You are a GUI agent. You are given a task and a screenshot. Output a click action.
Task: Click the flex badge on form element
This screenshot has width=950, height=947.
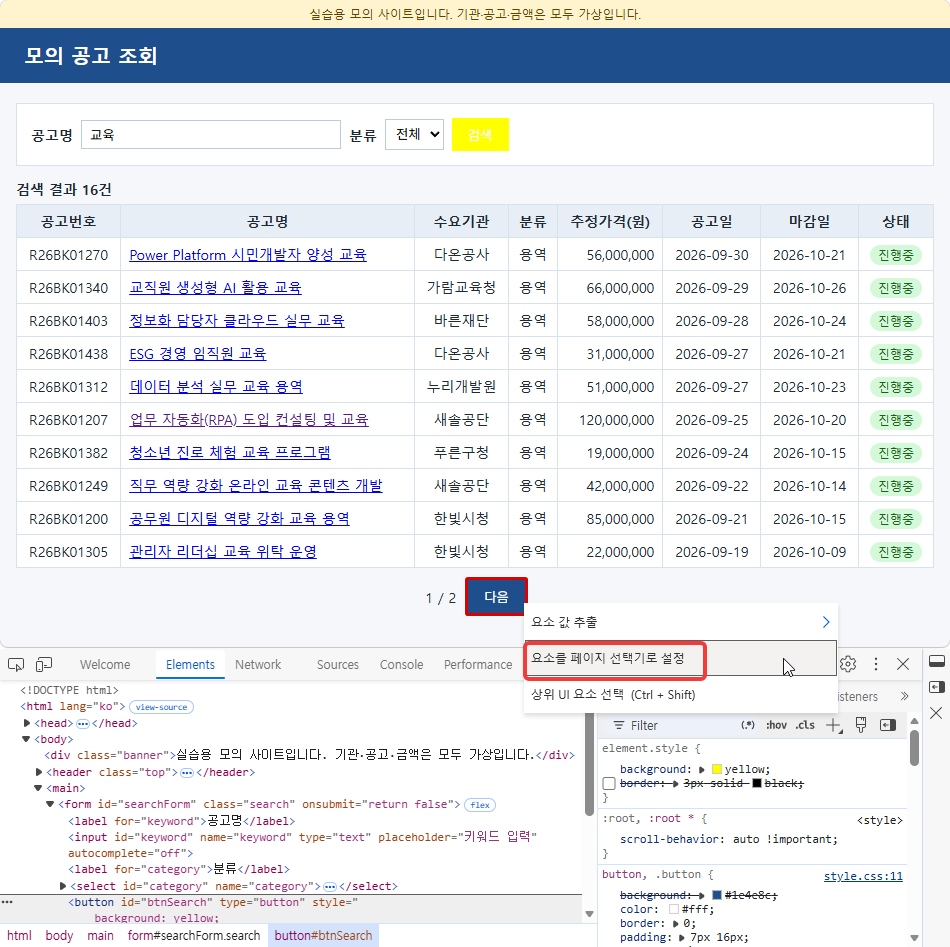click(x=480, y=805)
